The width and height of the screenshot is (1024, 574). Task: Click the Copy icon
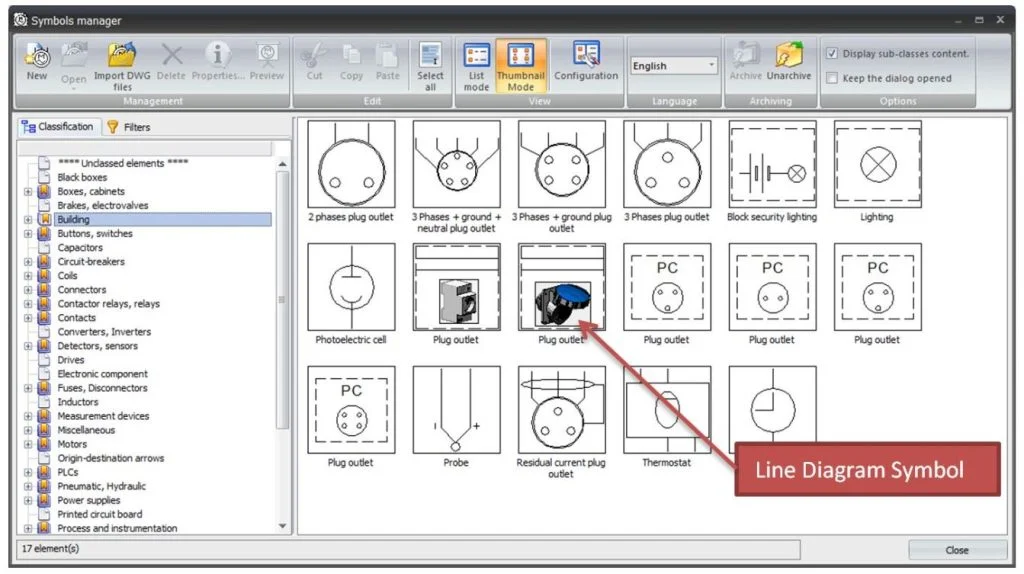pyautogui.click(x=351, y=56)
